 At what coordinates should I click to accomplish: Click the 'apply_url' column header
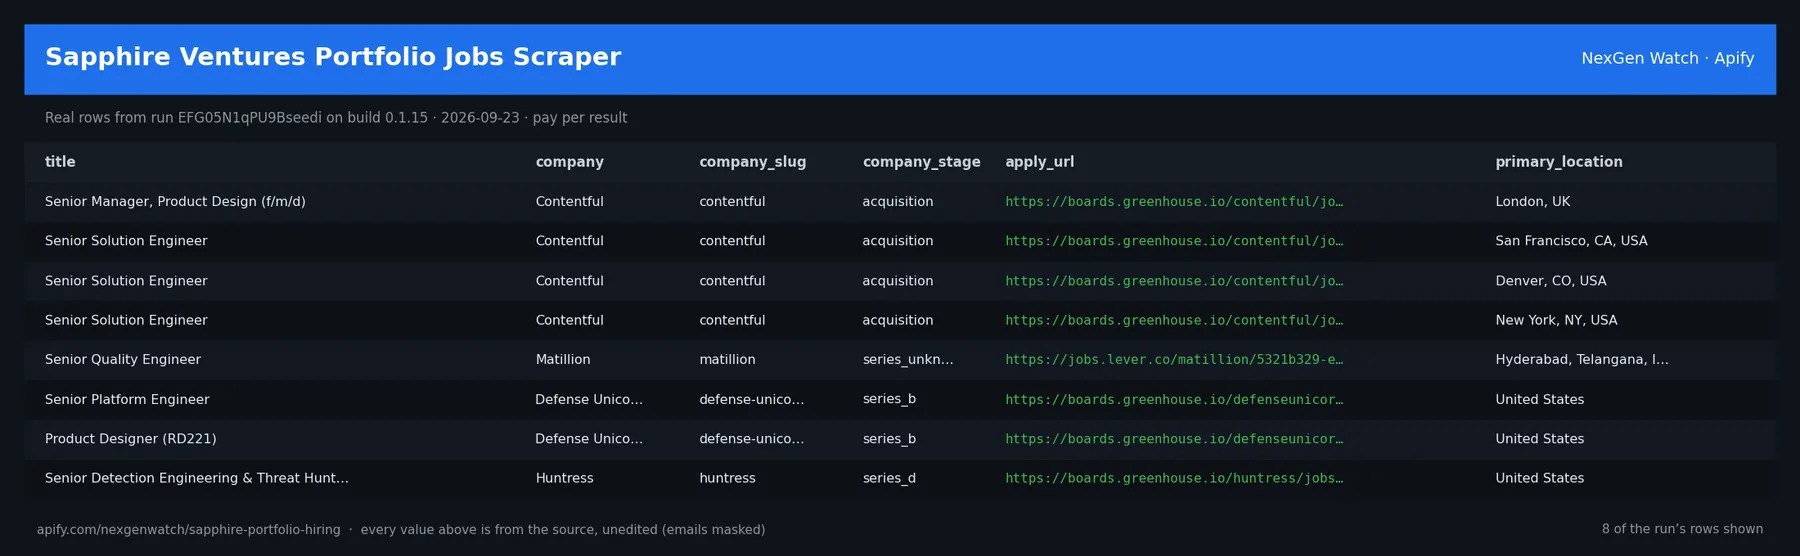pyautogui.click(x=1039, y=162)
